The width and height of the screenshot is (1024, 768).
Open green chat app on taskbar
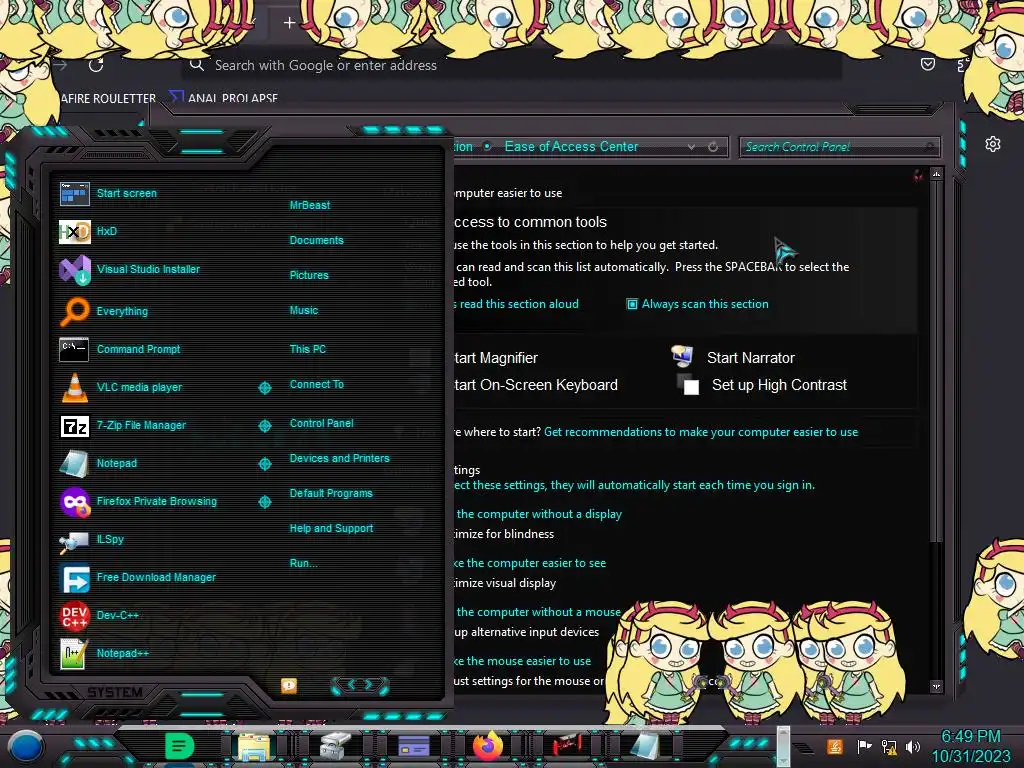pos(180,746)
